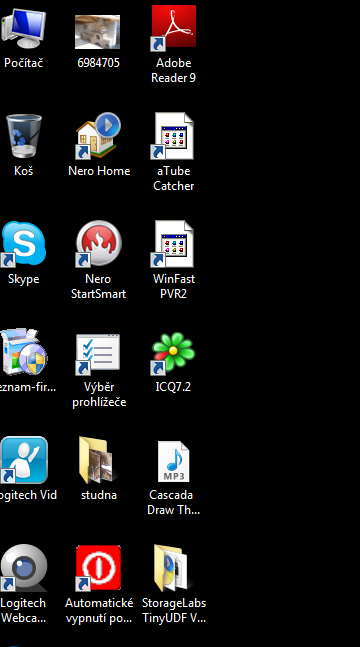The image size is (360, 647).
Task: Click the 'Výběr prohlížeče' text label
Action: pos(99,394)
